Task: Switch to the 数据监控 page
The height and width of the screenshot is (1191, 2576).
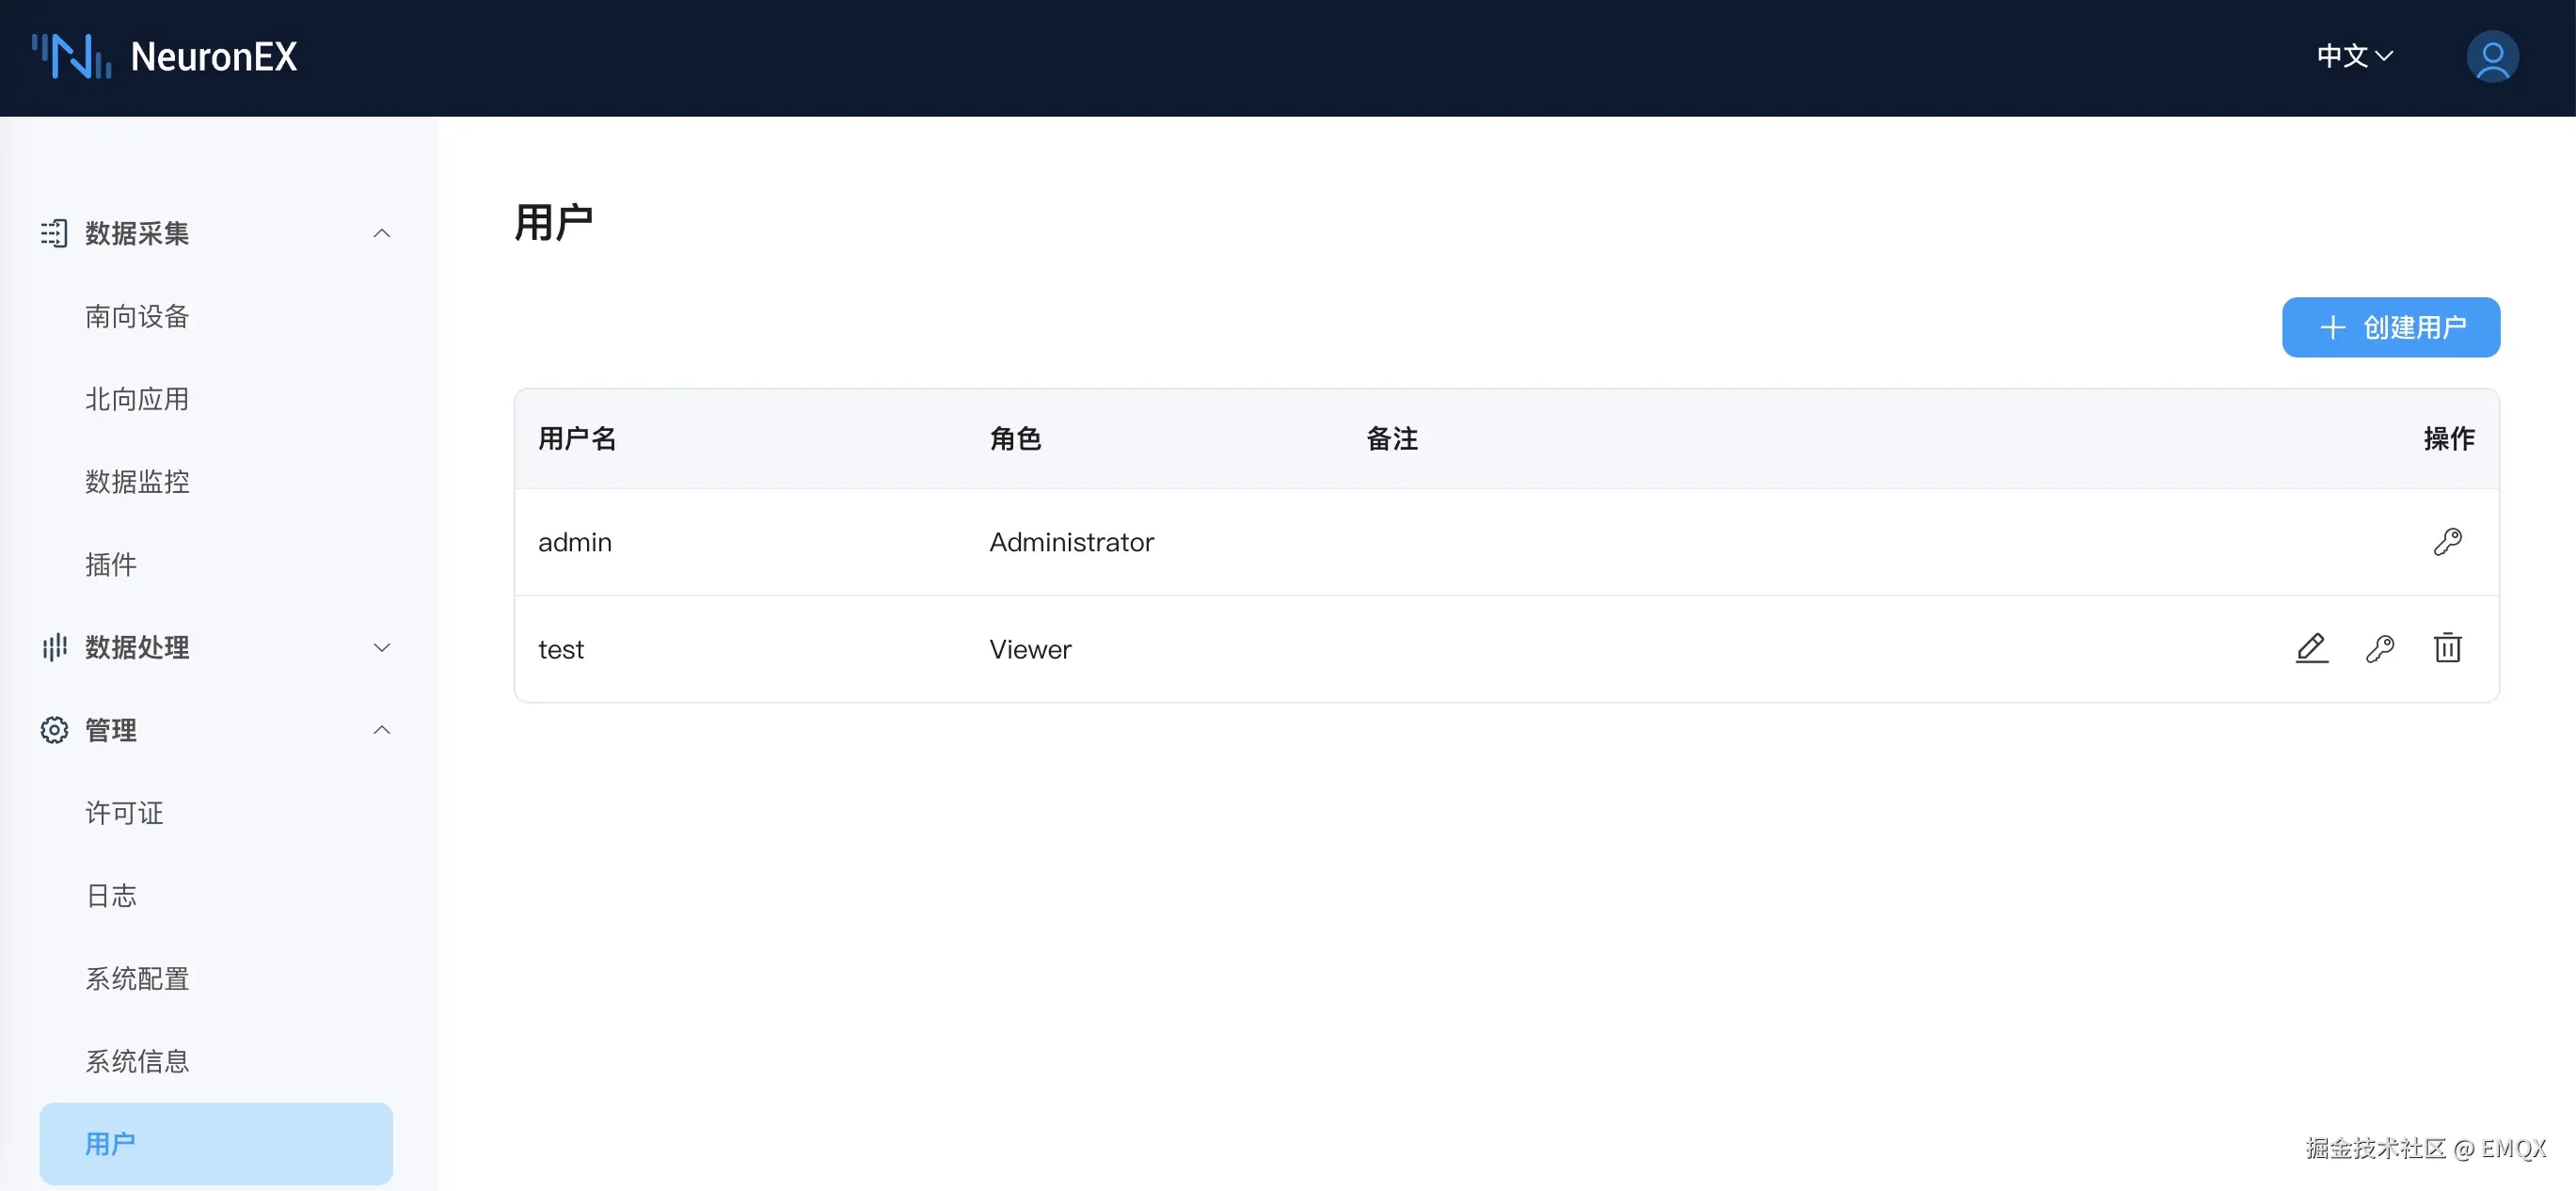Action: 137,481
